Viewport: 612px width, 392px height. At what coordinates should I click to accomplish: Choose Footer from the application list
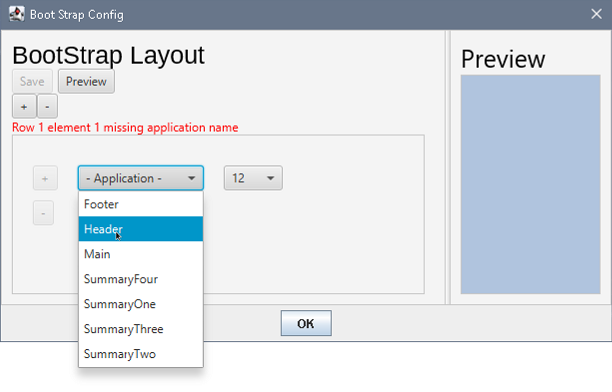(141, 204)
